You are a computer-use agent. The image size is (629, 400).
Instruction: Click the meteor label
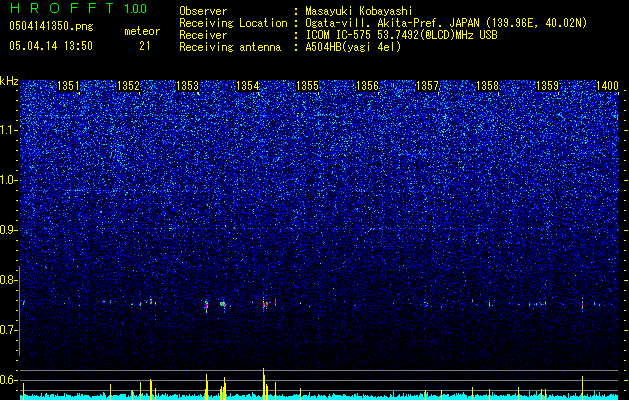click(142, 31)
